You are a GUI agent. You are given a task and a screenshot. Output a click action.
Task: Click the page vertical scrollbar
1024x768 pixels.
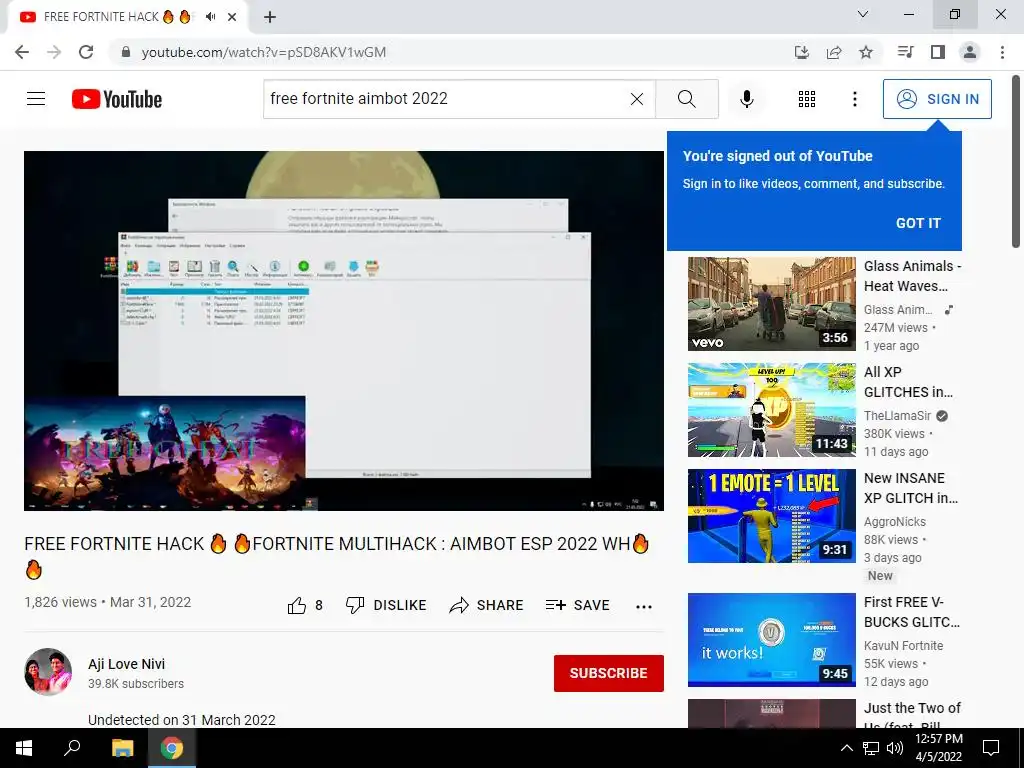click(1016, 162)
